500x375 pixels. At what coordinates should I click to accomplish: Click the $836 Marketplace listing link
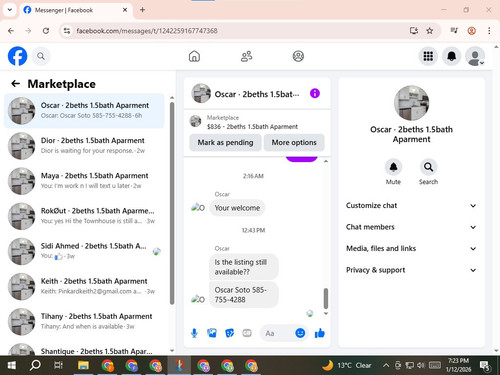pos(252,127)
